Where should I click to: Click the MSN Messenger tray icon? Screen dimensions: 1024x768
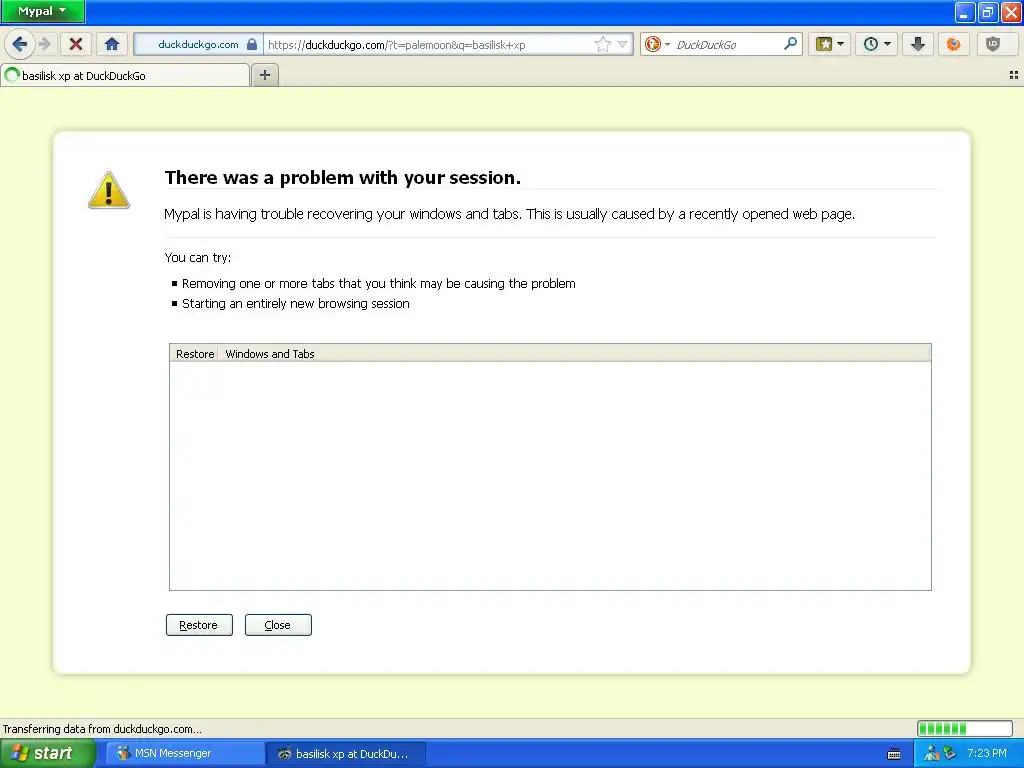pyautogui.click(x=931, y=754)
